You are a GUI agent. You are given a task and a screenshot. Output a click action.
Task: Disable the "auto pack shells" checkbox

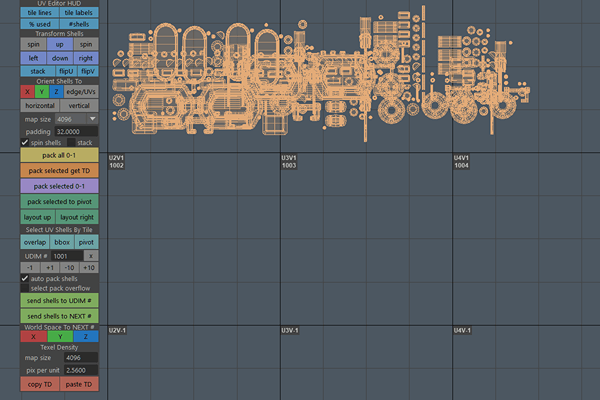pyautogui.click(x=26, y=278)
